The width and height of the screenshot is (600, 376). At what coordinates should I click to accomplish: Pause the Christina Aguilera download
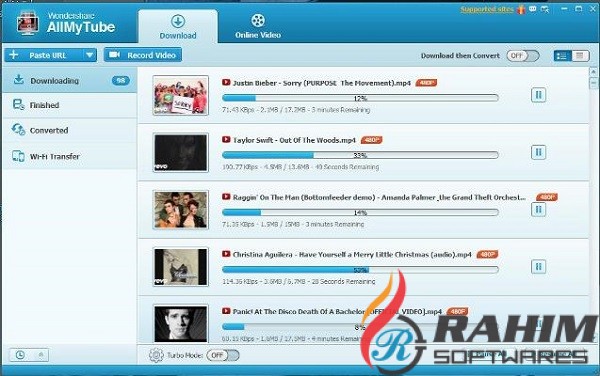[x=538, y=267]
